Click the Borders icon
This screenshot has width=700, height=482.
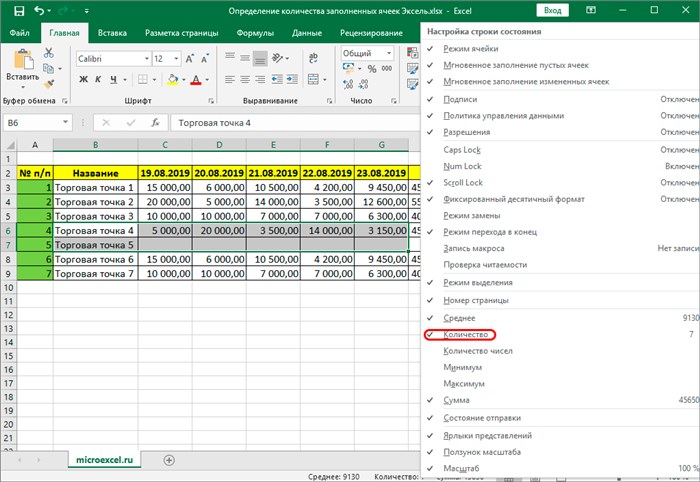click(143, 79)
